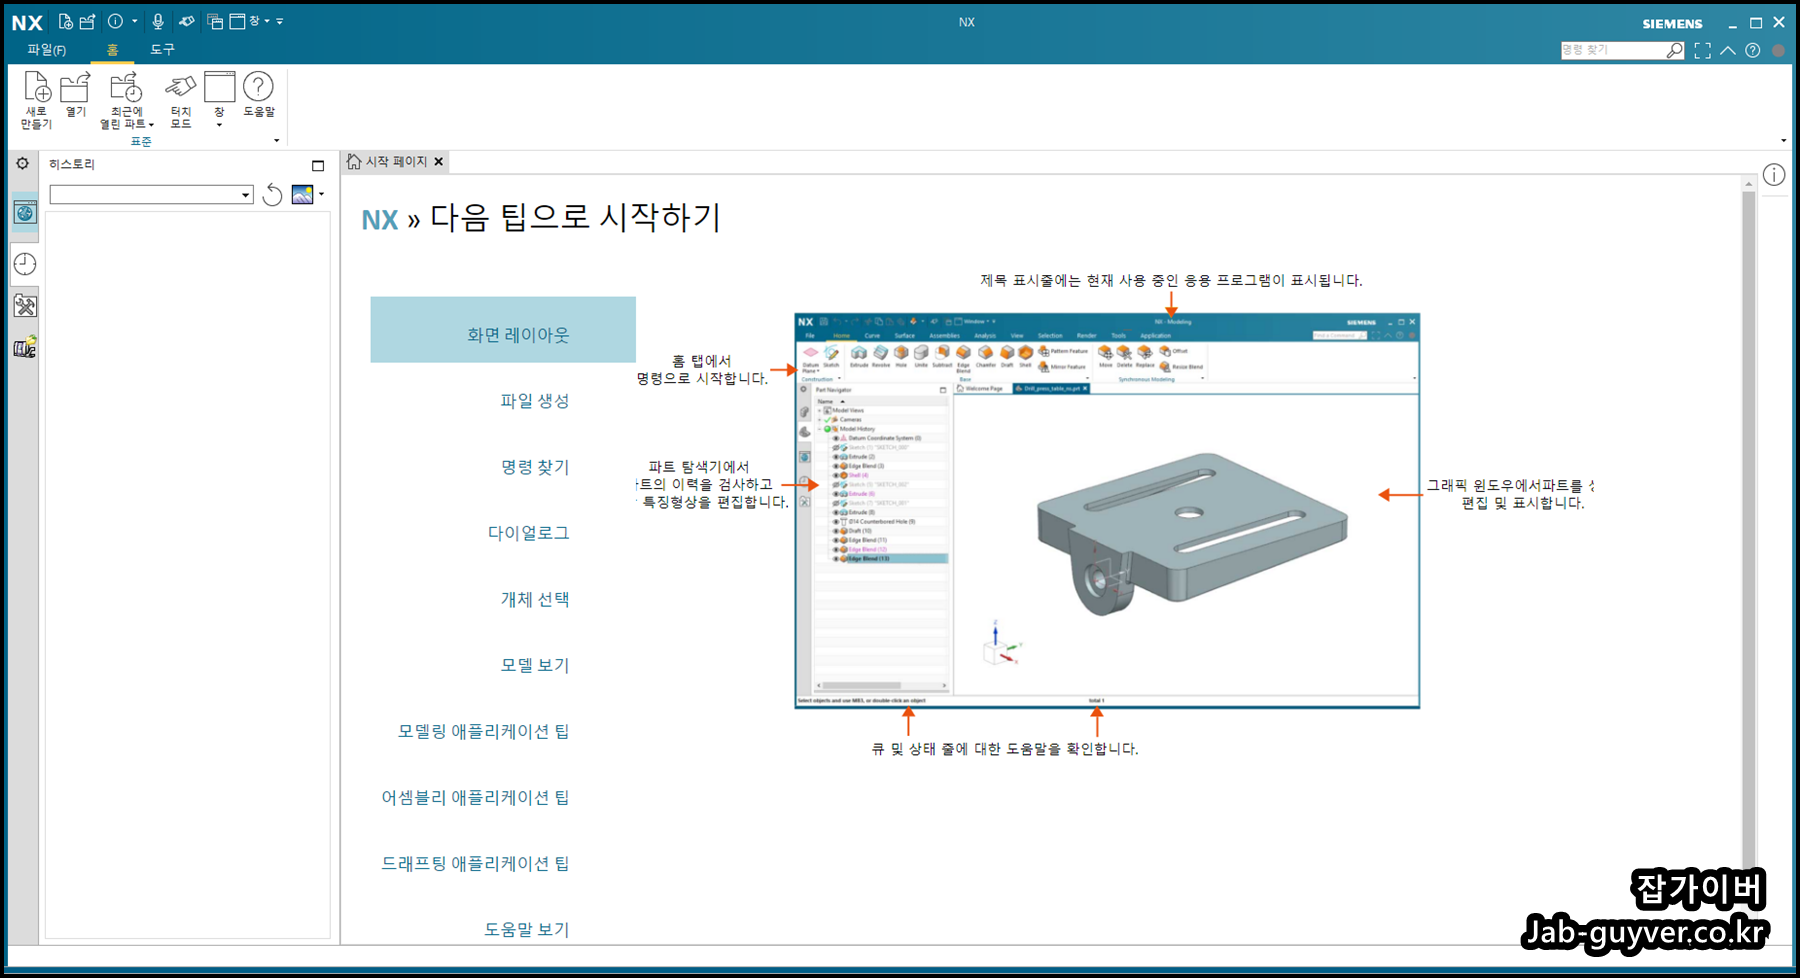
Task: Click 모델링 애플리케이션 팁 link
Action: tap(484, 731)
